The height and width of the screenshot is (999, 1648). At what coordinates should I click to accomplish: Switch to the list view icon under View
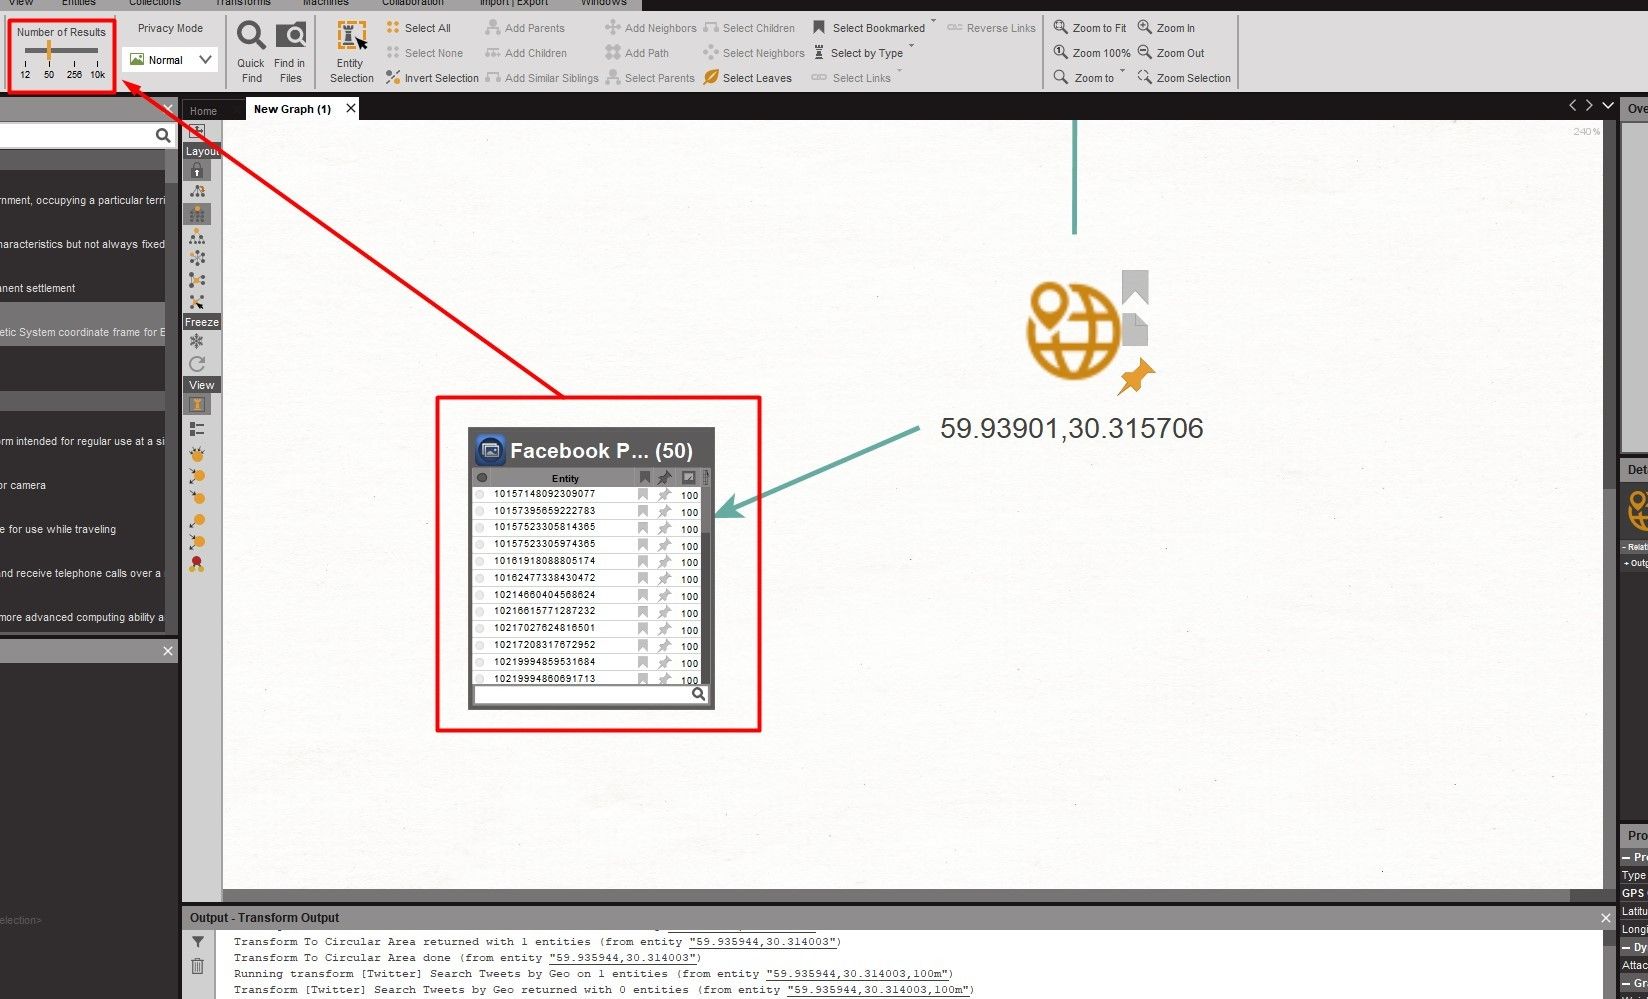[197, 428]
